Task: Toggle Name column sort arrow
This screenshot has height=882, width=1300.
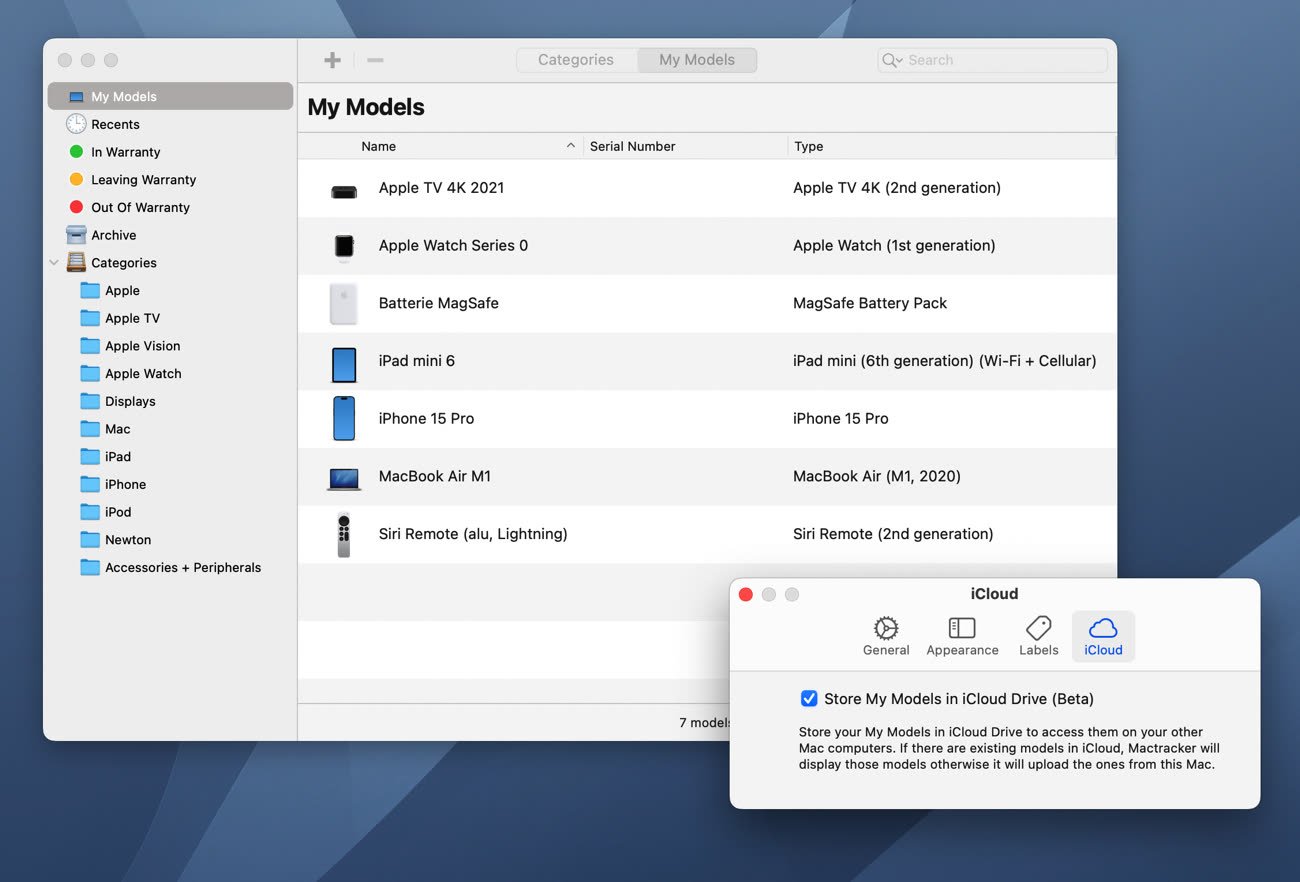Action: (x=571, y=146)
